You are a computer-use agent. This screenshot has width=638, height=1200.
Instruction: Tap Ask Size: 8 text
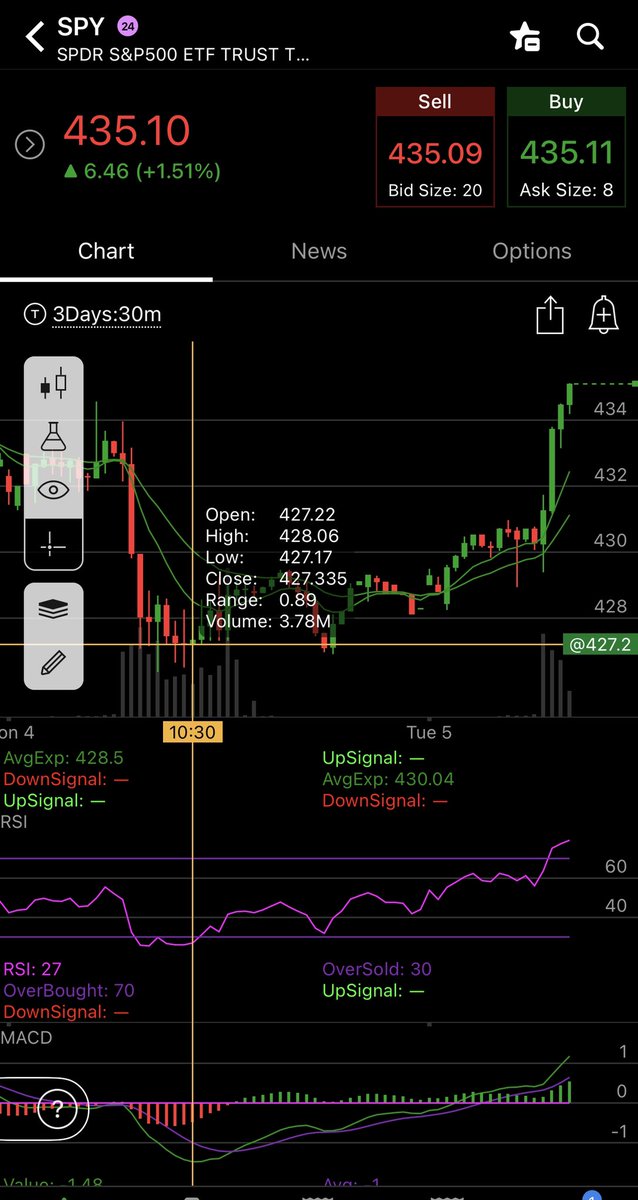[x=566, y=190]
